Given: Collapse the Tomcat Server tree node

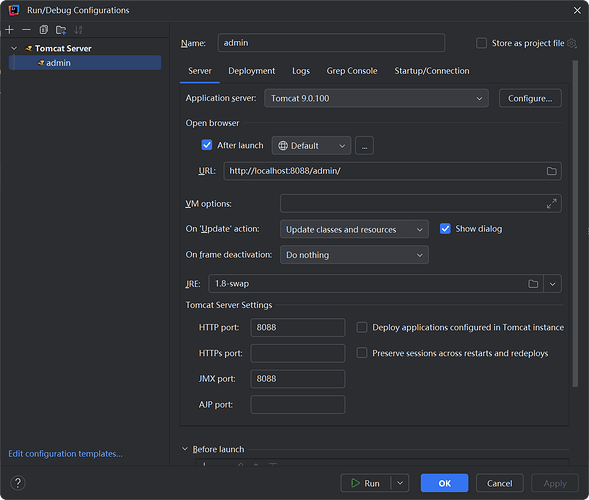Looking at the screenshot, I should (x=14, y=48).
